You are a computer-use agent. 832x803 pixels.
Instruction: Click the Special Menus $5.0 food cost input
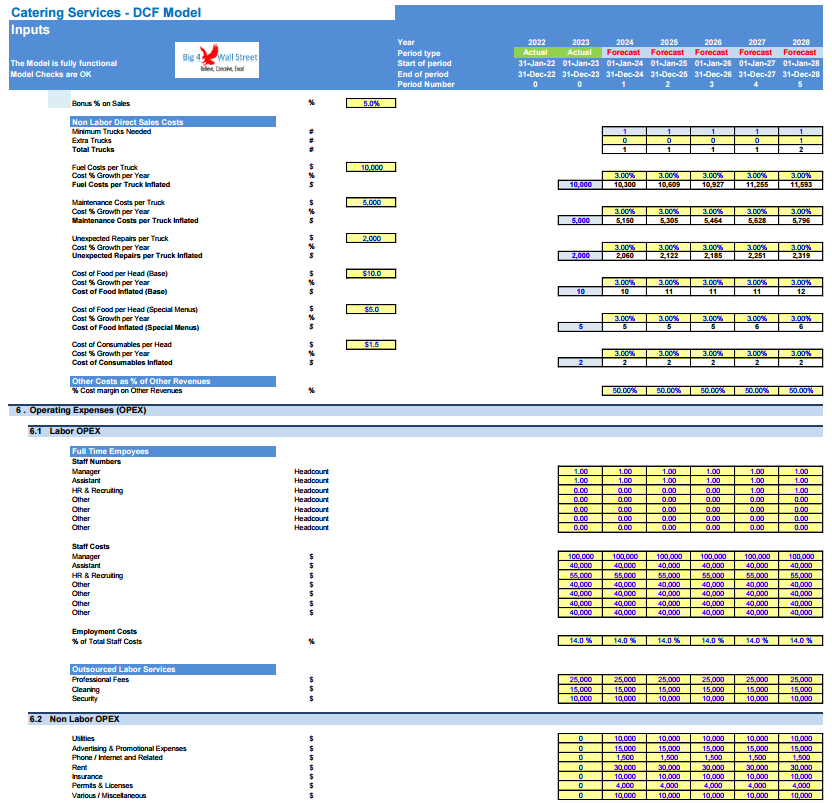371,309
